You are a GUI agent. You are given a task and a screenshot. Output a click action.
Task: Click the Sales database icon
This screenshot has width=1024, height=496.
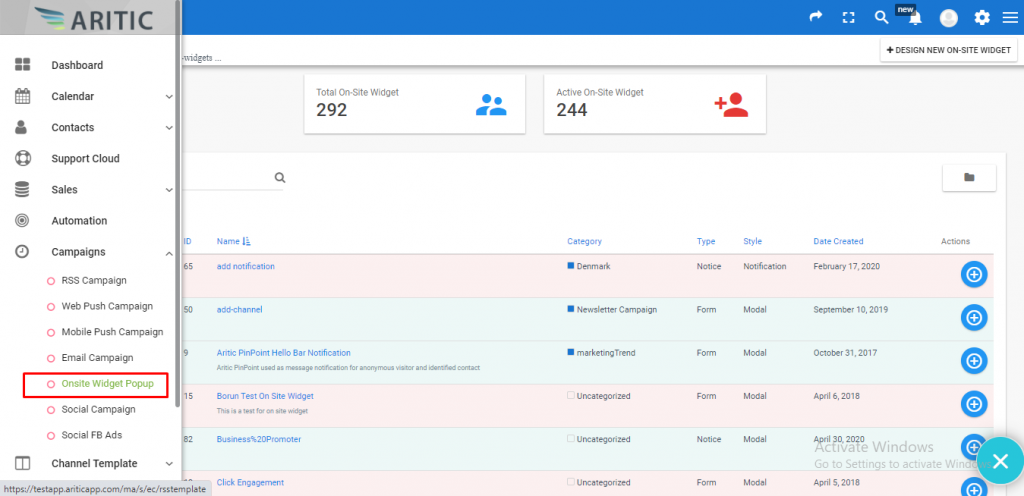tap(22, 189)
